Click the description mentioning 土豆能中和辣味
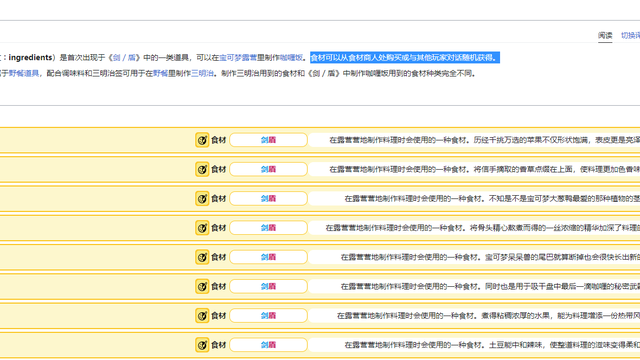Viewport: 640px width, 360px height. [x=492, y=345]
